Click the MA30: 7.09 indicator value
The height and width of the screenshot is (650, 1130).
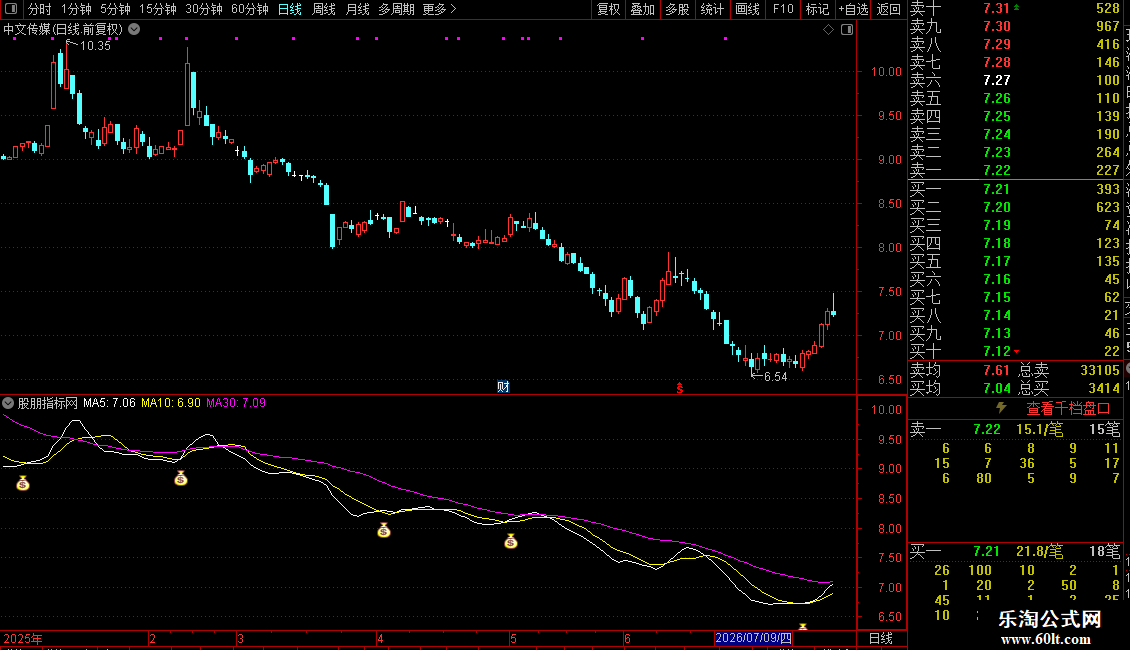[x=236, y=403]
